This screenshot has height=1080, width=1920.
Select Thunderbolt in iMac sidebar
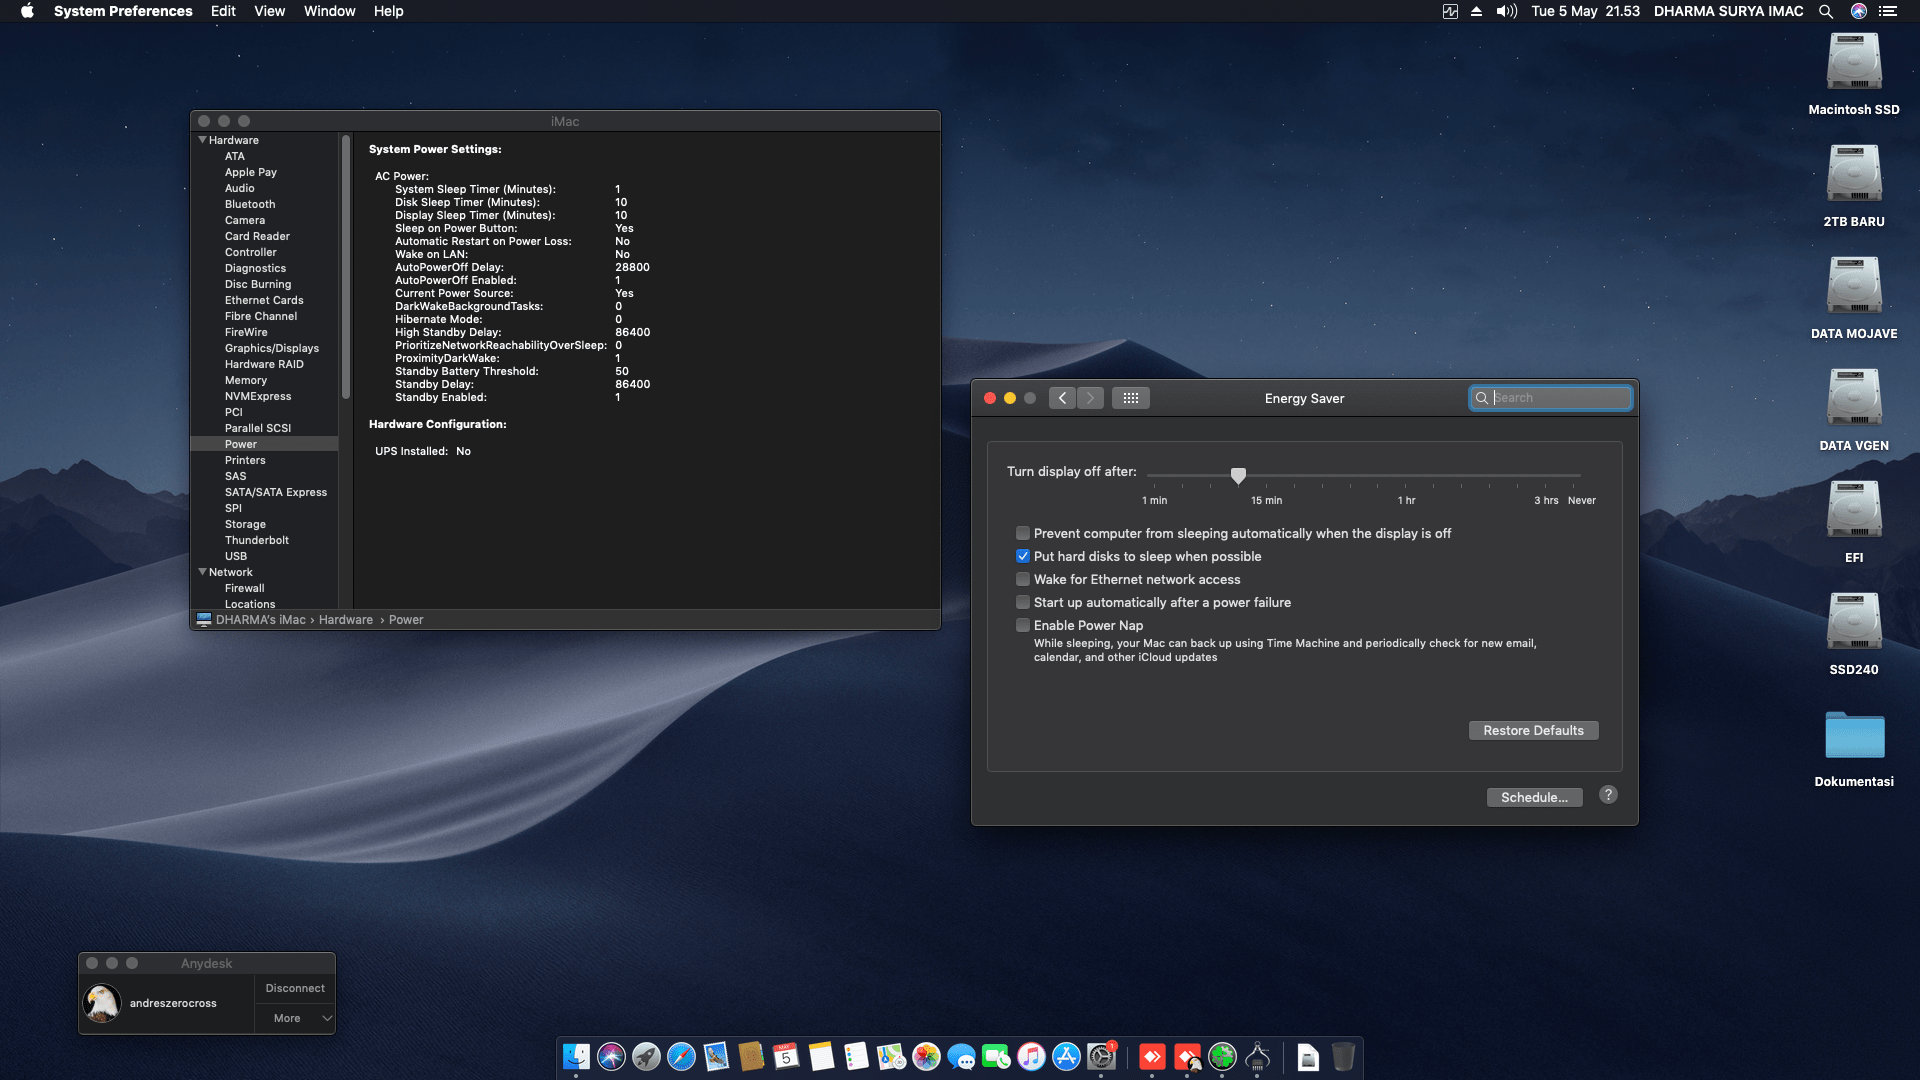256,540
